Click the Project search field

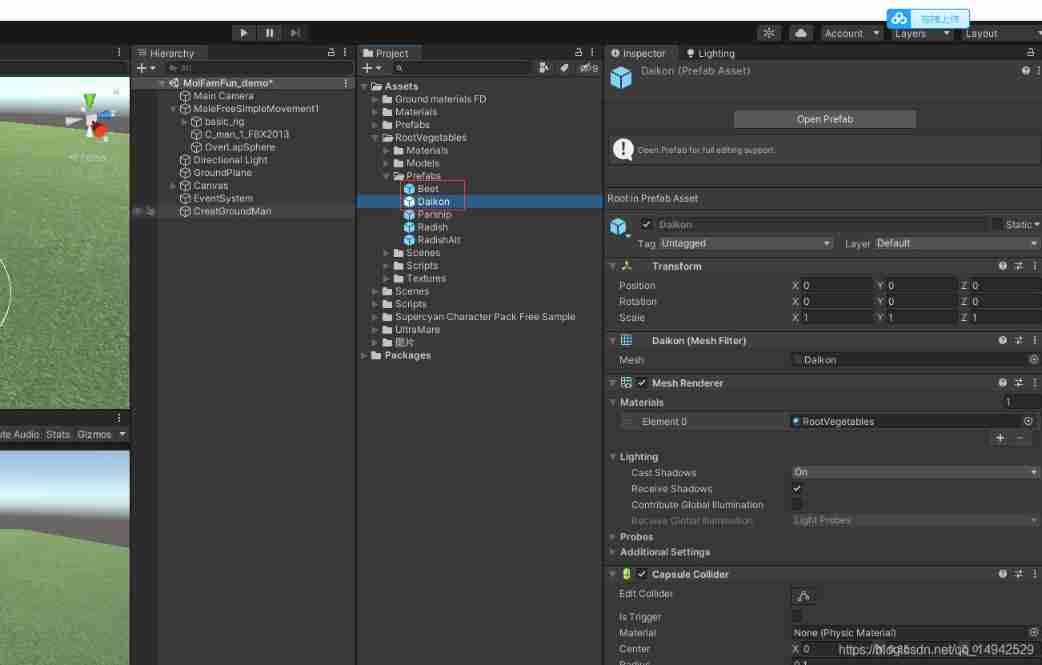[462, 68]
